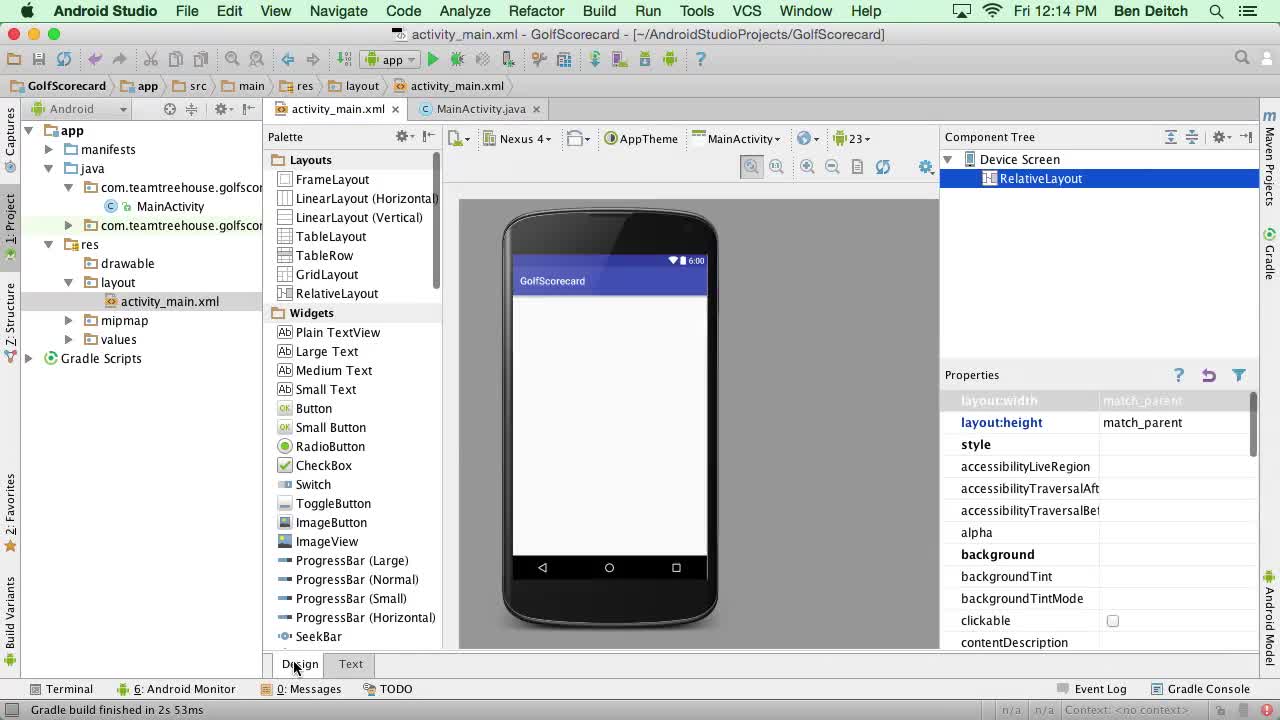The height and width of the screenshot is (720, 1280).
Task: Click the layout:height property value match_parent
Action: pos(1143,422)
